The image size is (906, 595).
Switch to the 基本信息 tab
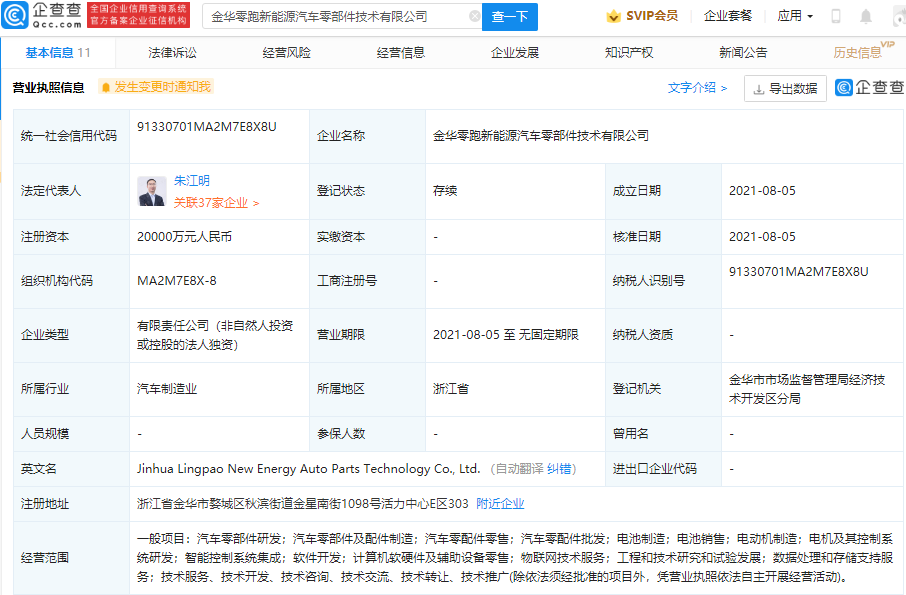point(58,53)
